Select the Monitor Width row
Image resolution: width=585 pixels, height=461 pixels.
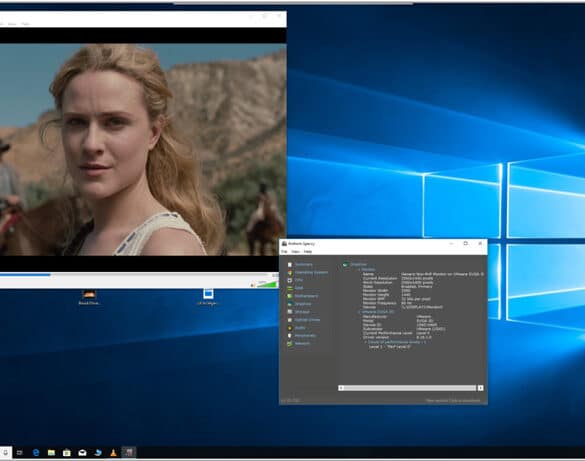point(387,291)
